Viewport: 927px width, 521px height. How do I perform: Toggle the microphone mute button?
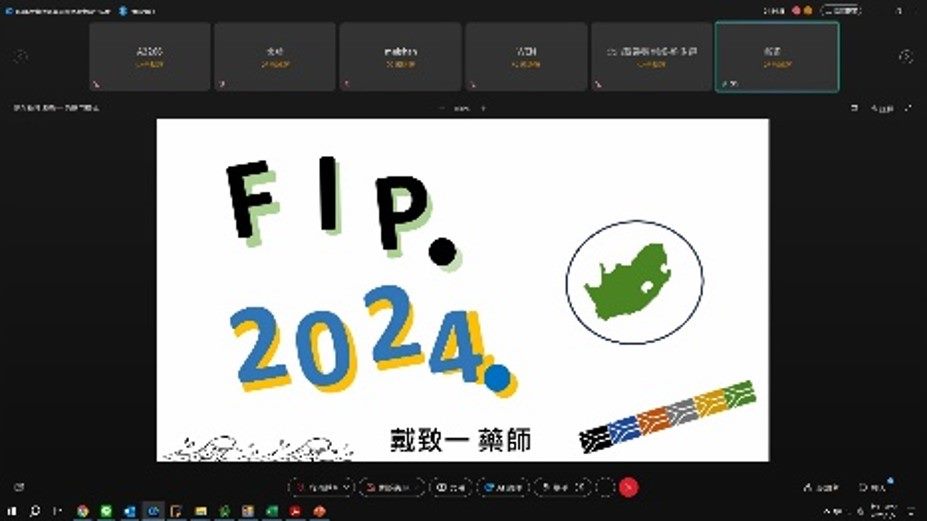tap(316, 487)
